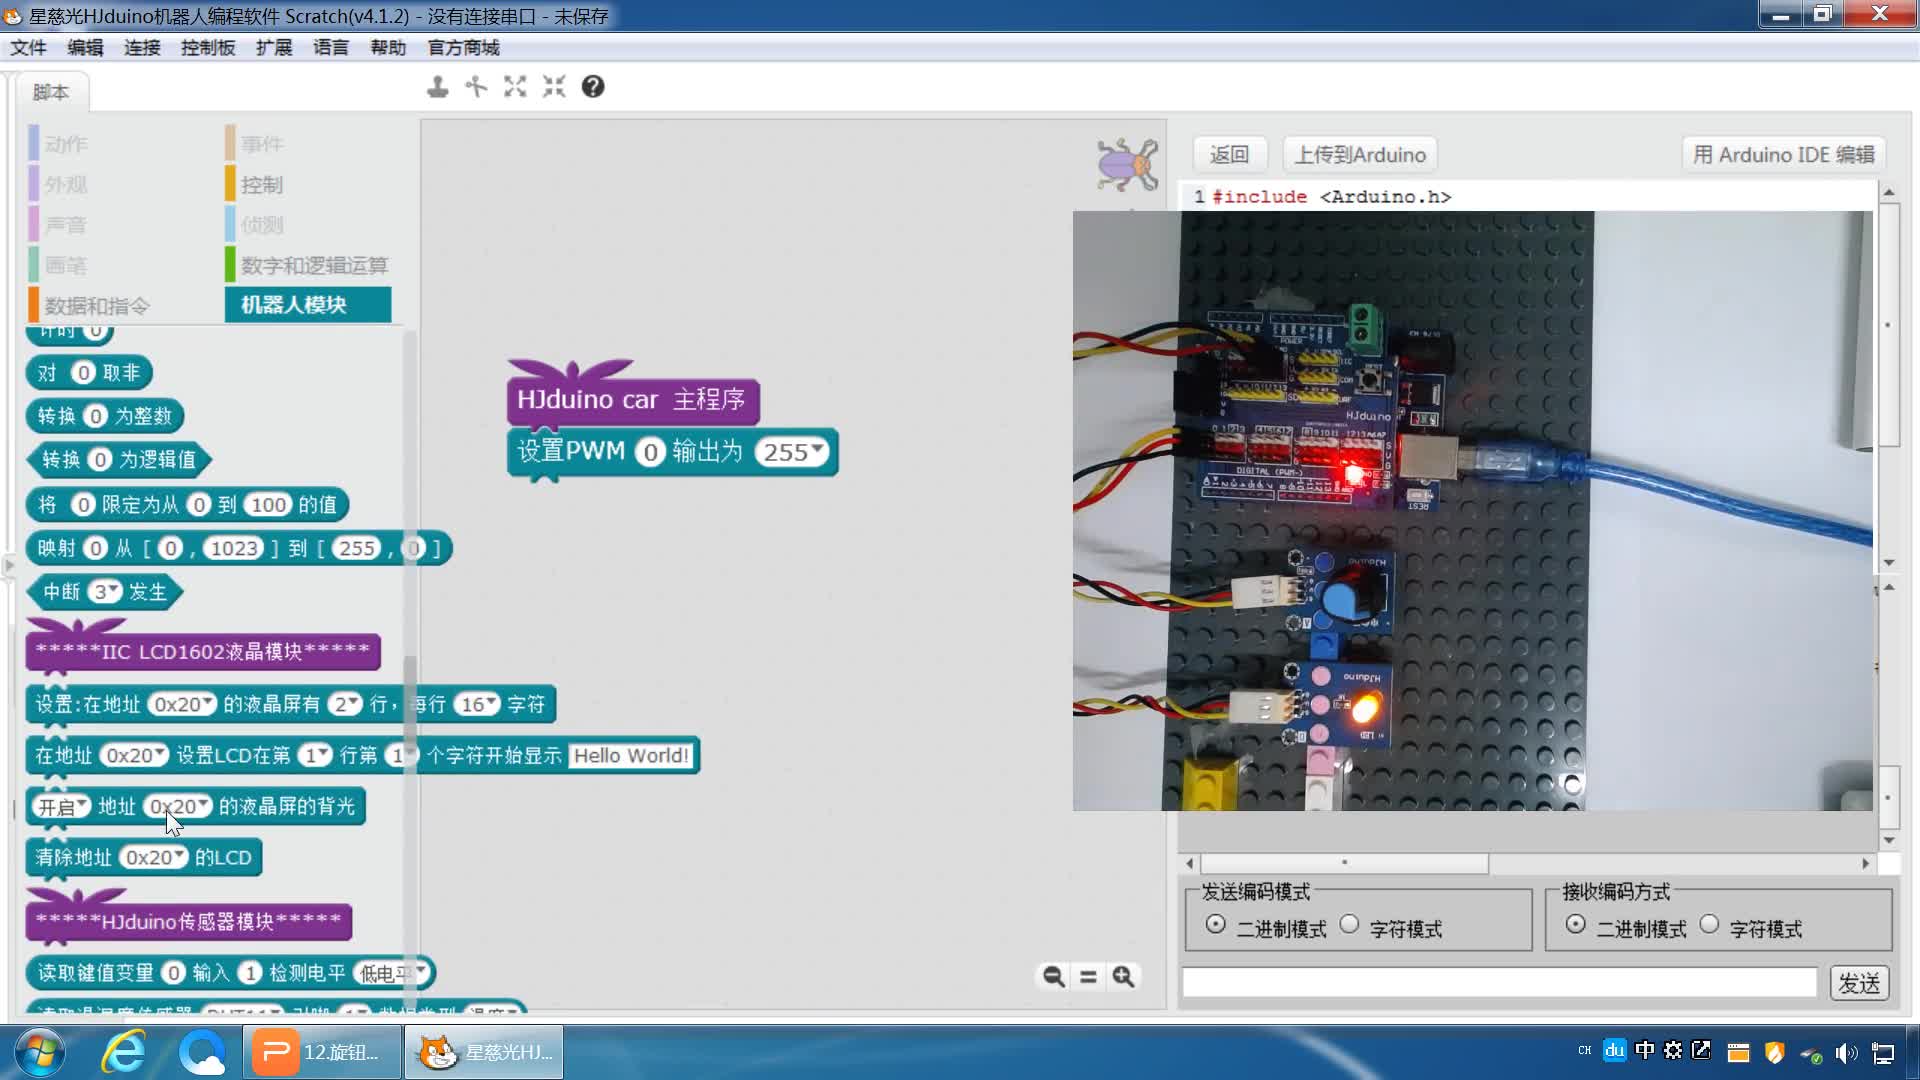
Task: Click safely remove hardware tray icon
Action: pos(1811,1054)
